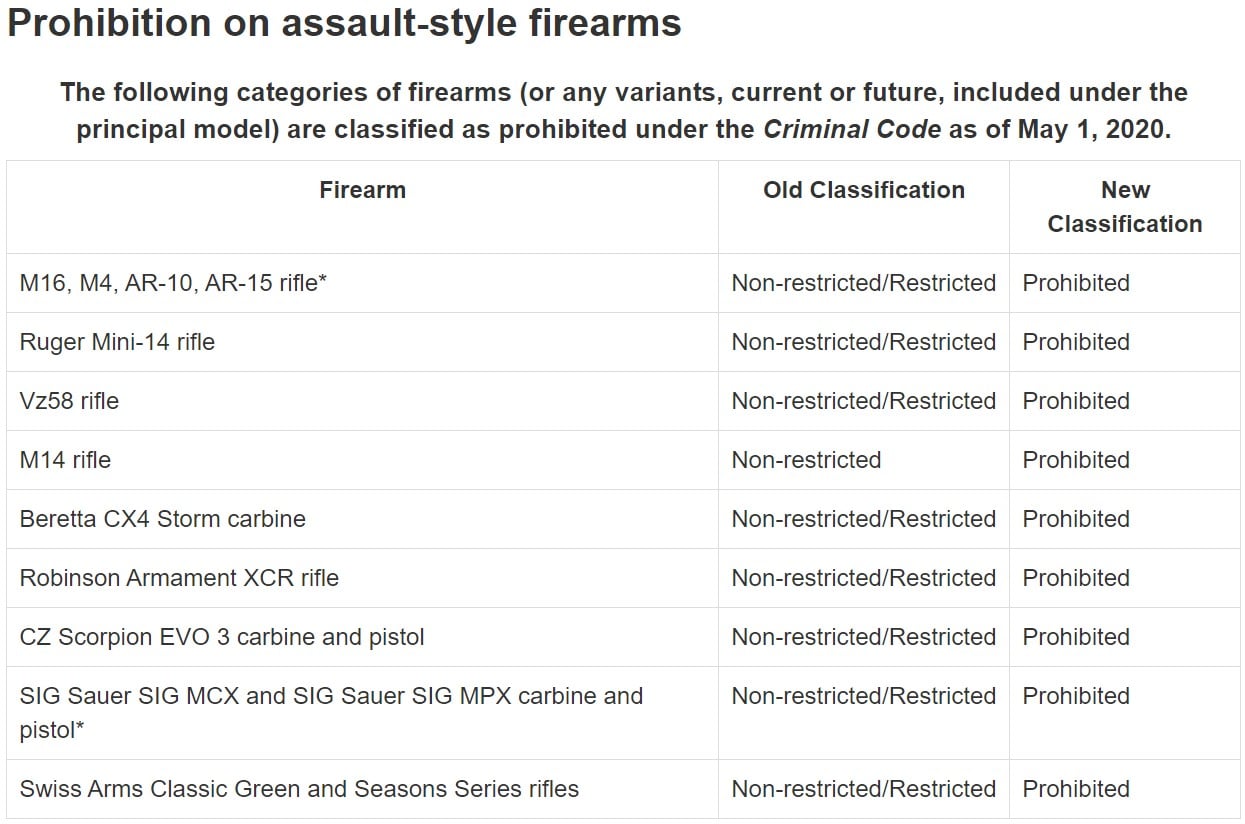Click Robinson Armament XCR rifle text
This screenshot has height=824, width=1245.
point(179,578)
